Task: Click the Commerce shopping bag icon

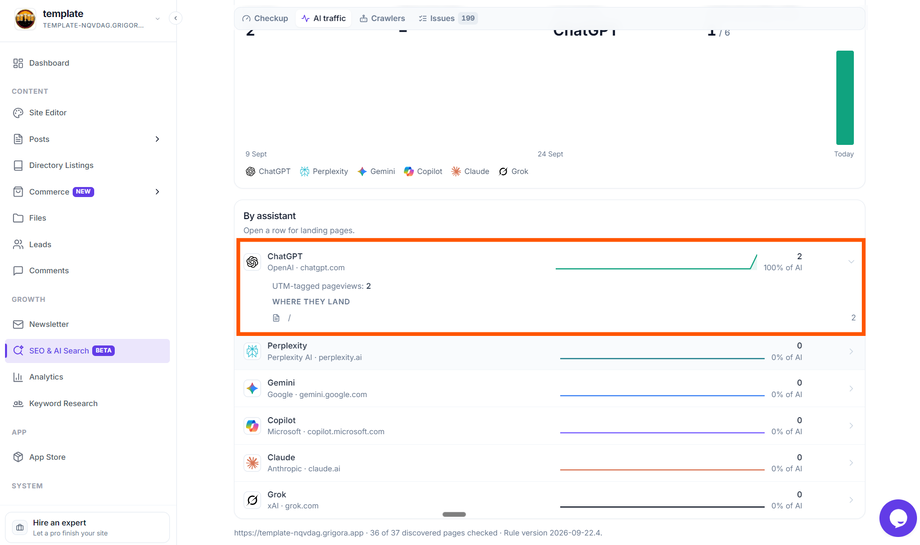Action: tap(18, 192)
